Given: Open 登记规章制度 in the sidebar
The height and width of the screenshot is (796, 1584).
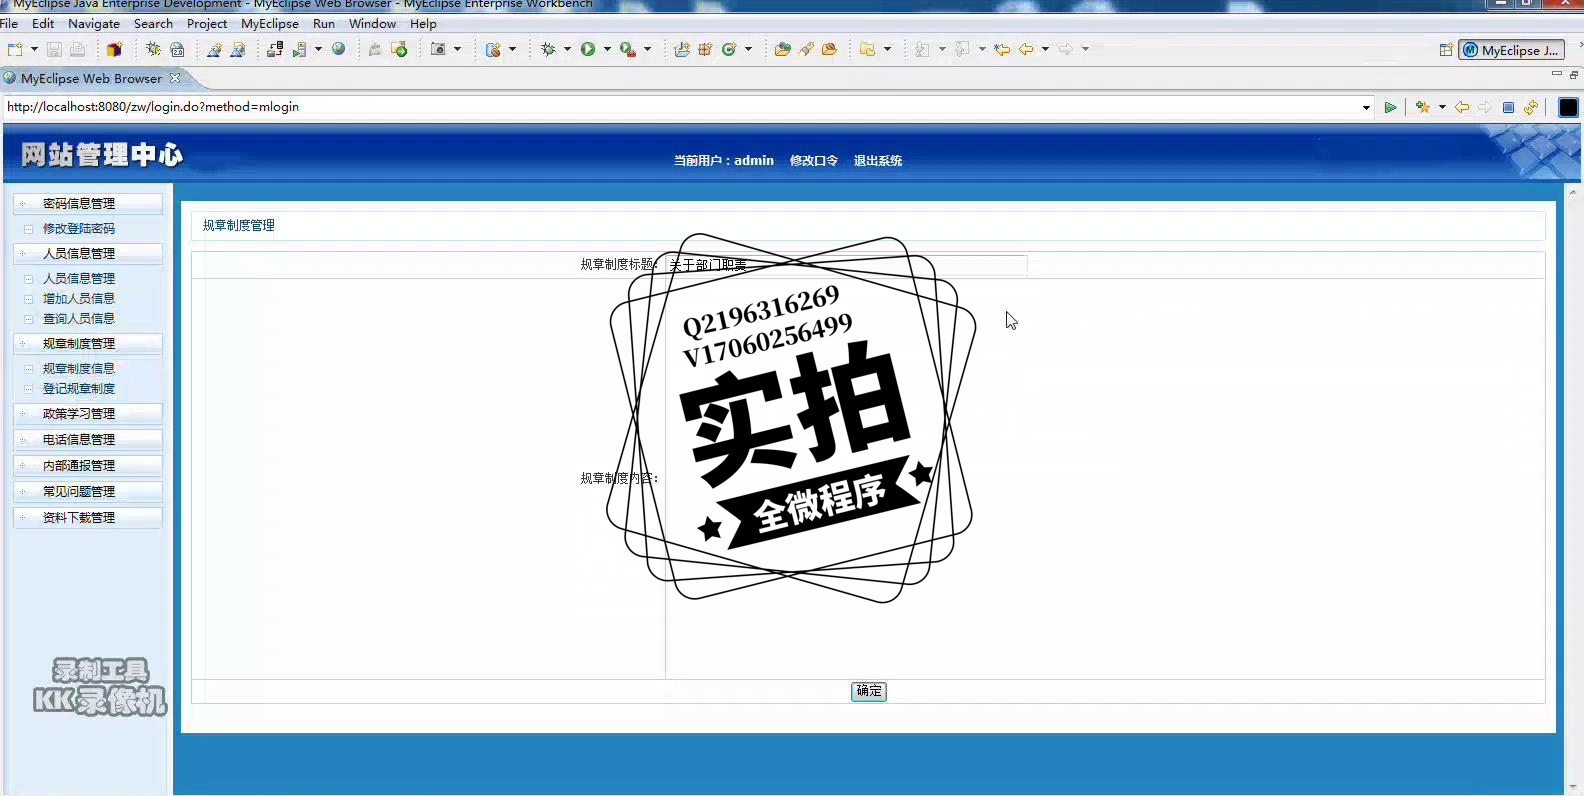Looking at the screenshot, I should 79,389.
